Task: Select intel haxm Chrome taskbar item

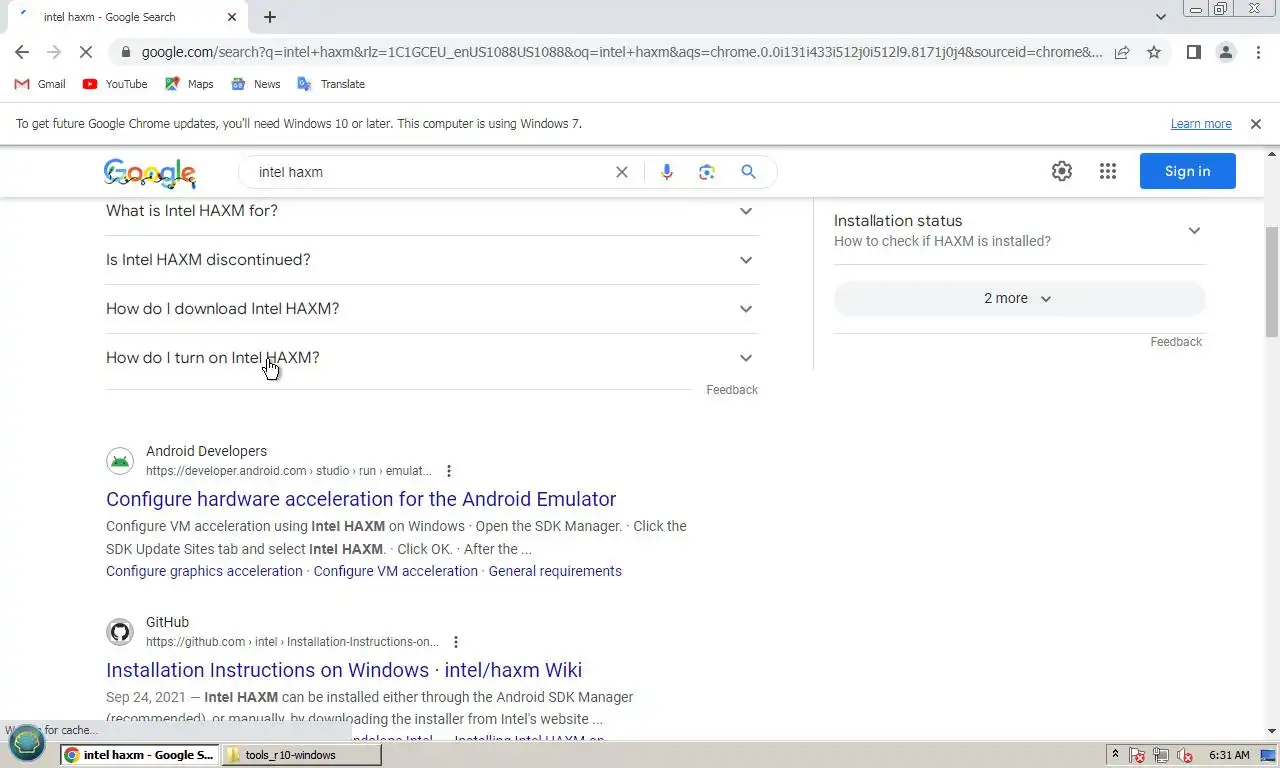Action: tap(139, 755)
